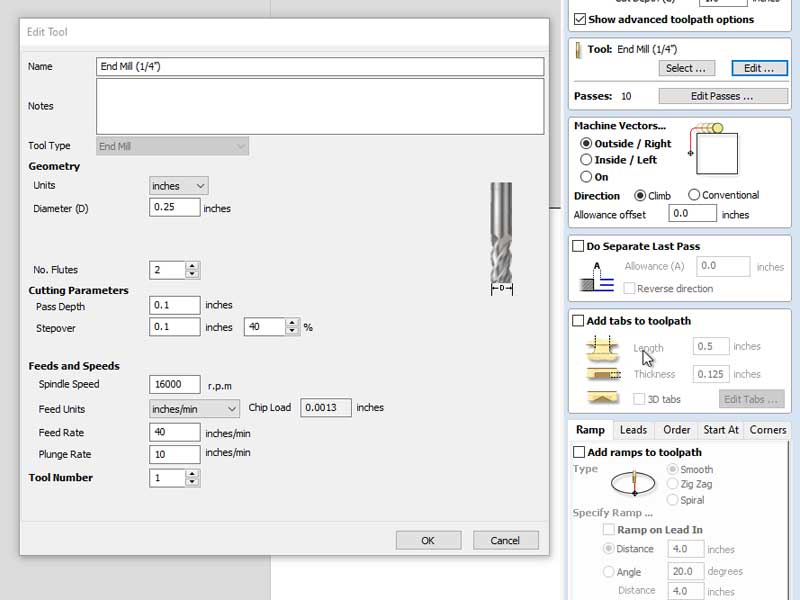Screen dimensions: 800x600
Task: Select Inside / Left machine vectors option
Action: pos(587,160)
